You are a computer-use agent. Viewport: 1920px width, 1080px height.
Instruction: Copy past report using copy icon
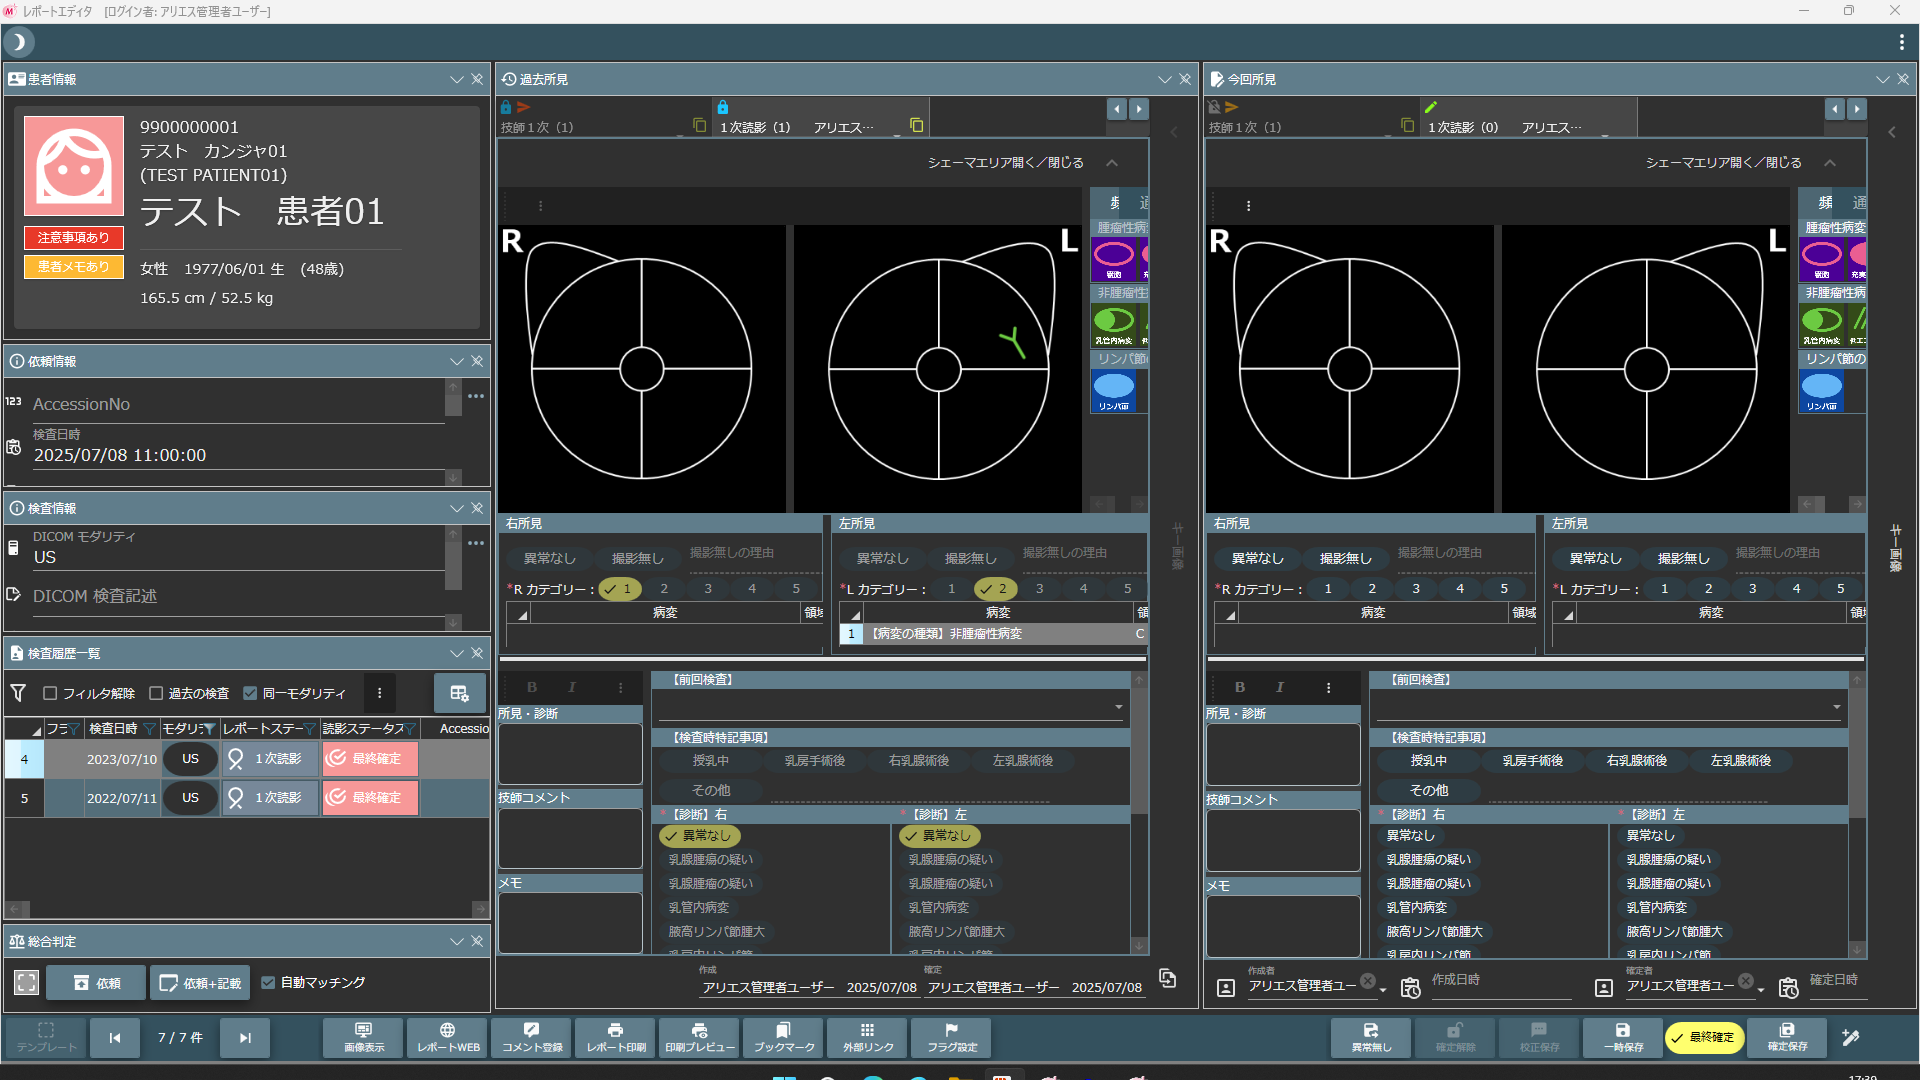pos(1167,978)
